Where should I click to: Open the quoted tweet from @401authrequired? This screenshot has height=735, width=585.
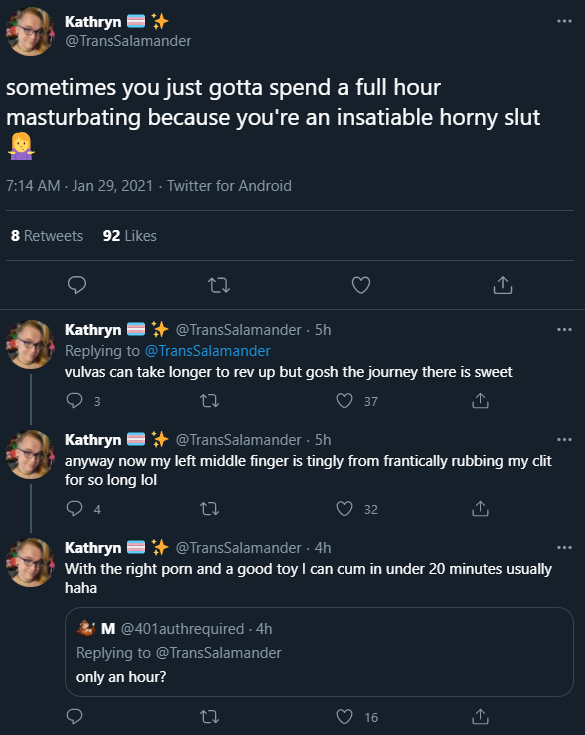pos(319,652)
